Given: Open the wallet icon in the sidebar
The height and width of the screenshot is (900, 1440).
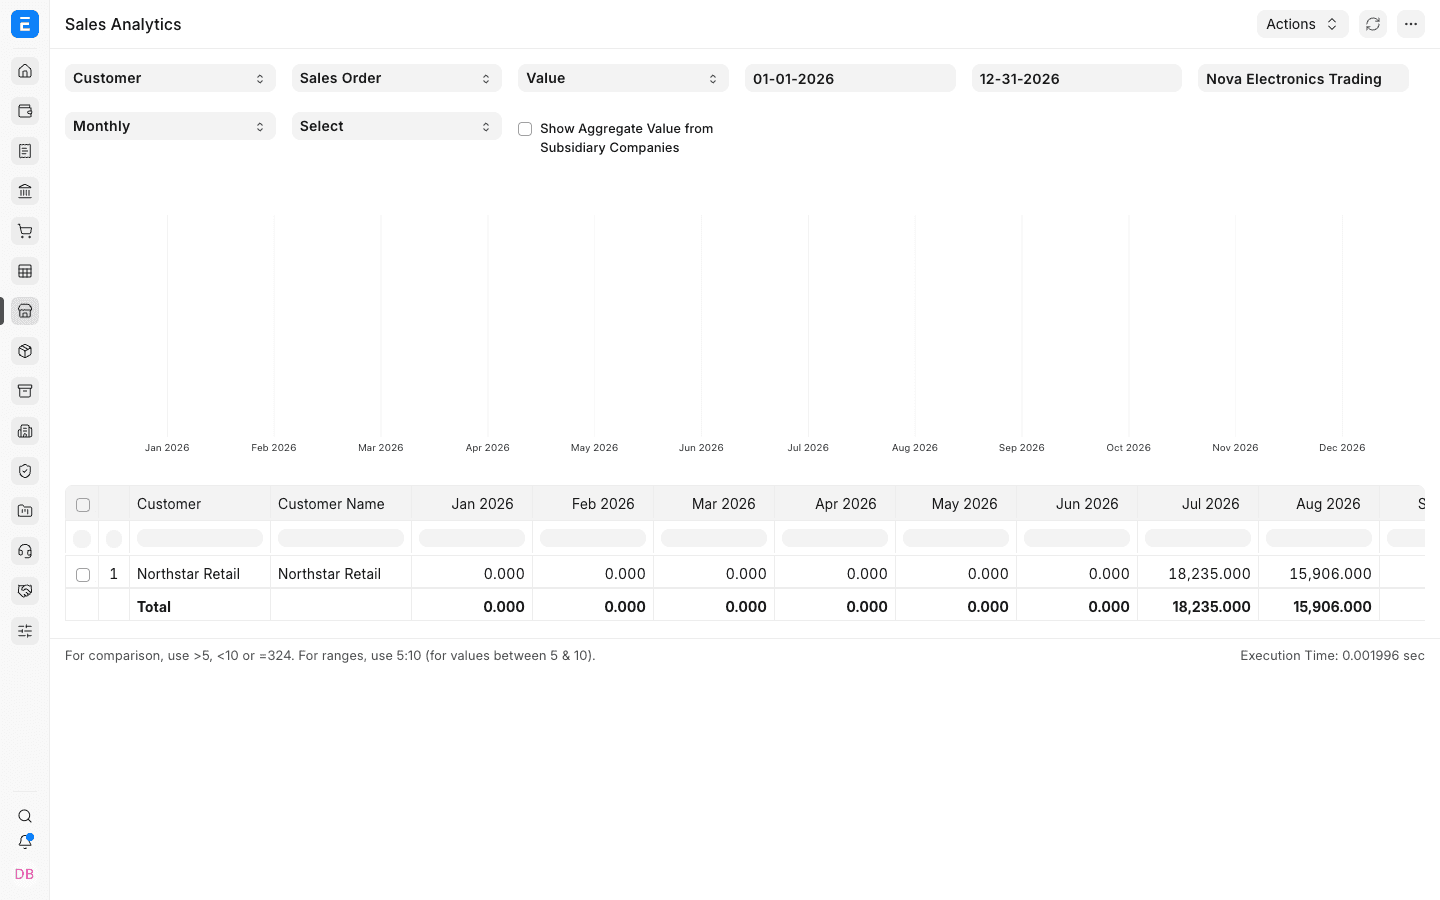Looking at the screenshot, I should pos(25,111).
